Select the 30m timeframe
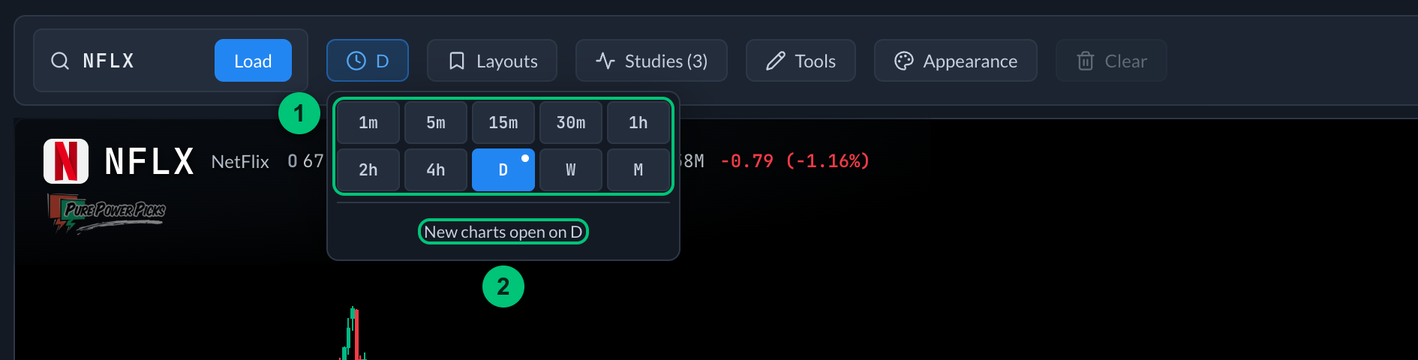The image size is (1418, 360). coord(570,122)
